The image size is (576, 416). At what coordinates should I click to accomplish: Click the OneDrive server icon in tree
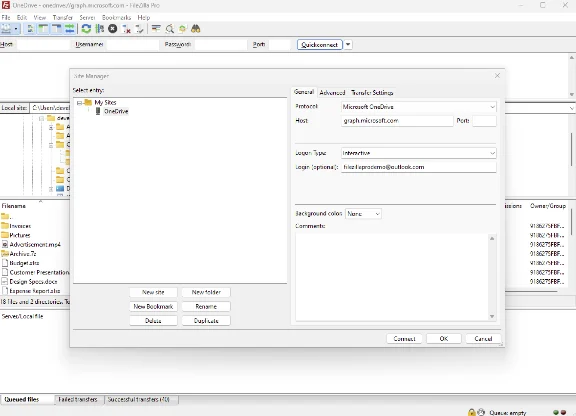[x=98, y=111]
